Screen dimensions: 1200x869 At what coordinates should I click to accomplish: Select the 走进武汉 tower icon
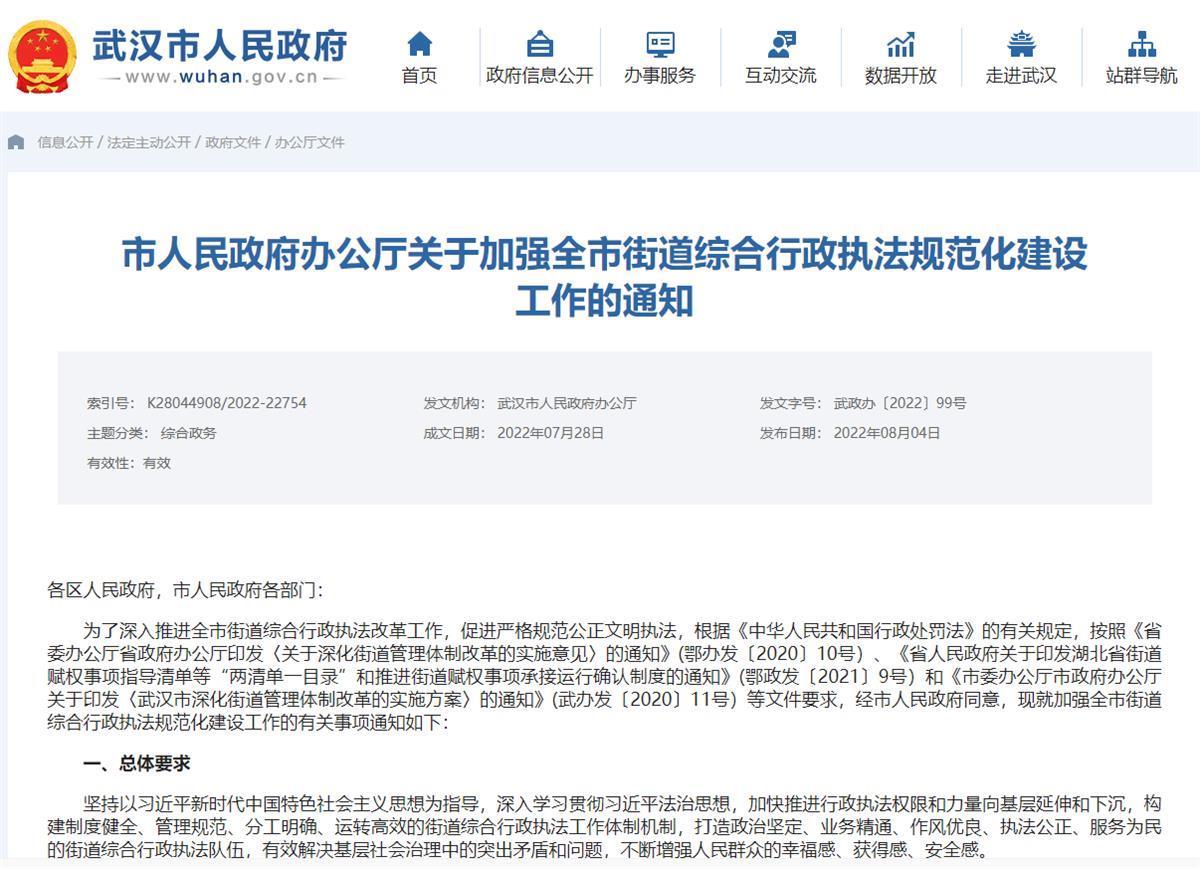click(1021, 44)
